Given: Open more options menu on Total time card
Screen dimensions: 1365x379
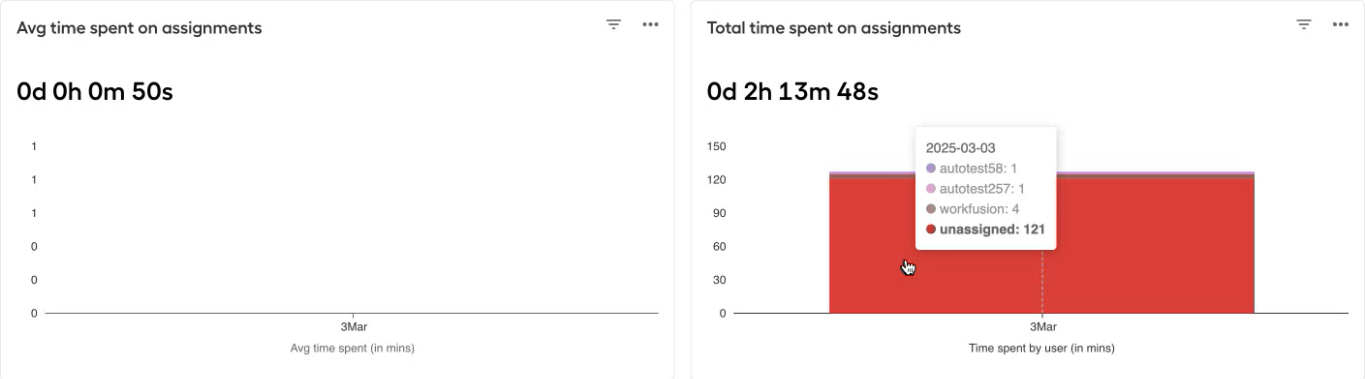Looking at the screenshot, I should 1341,25.
